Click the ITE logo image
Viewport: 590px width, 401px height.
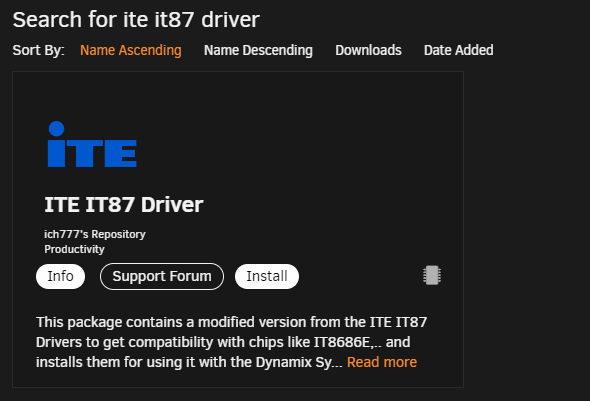[x=92, y=144]
